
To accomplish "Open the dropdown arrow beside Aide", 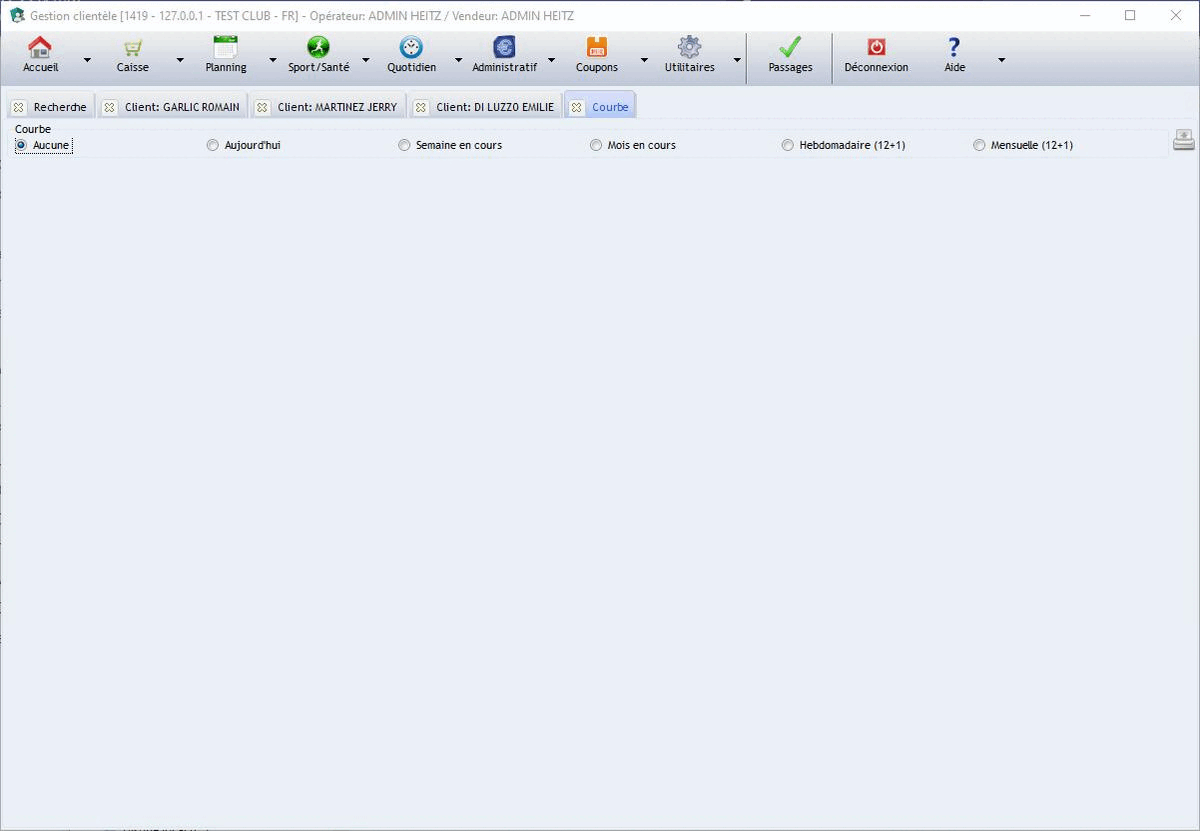I will tap(1001, 60).
